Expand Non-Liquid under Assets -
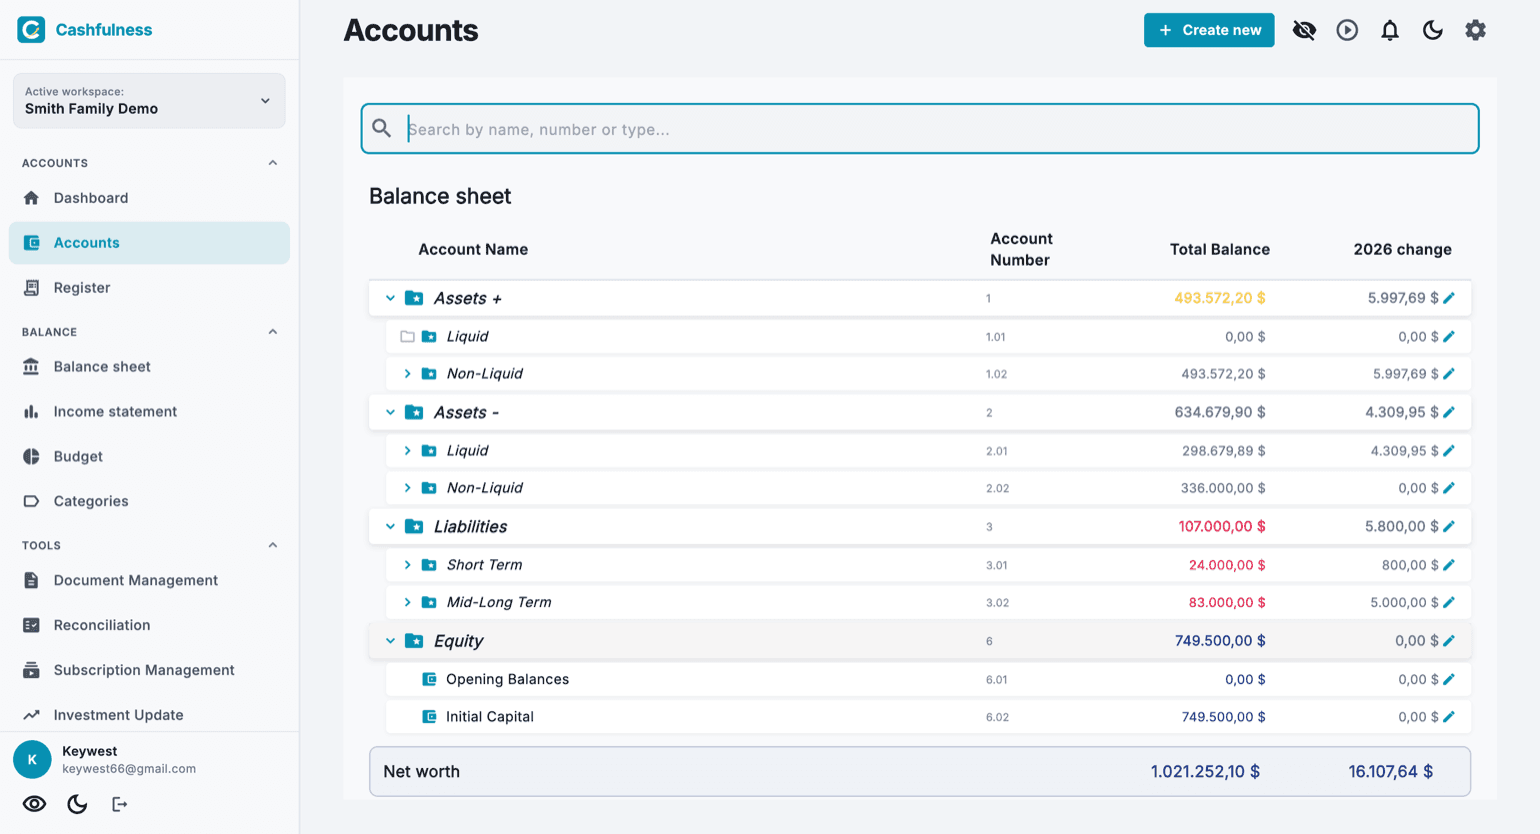The width and height of the screenshot is (1540, 834). pyautogui.click(x=407, y=488)
